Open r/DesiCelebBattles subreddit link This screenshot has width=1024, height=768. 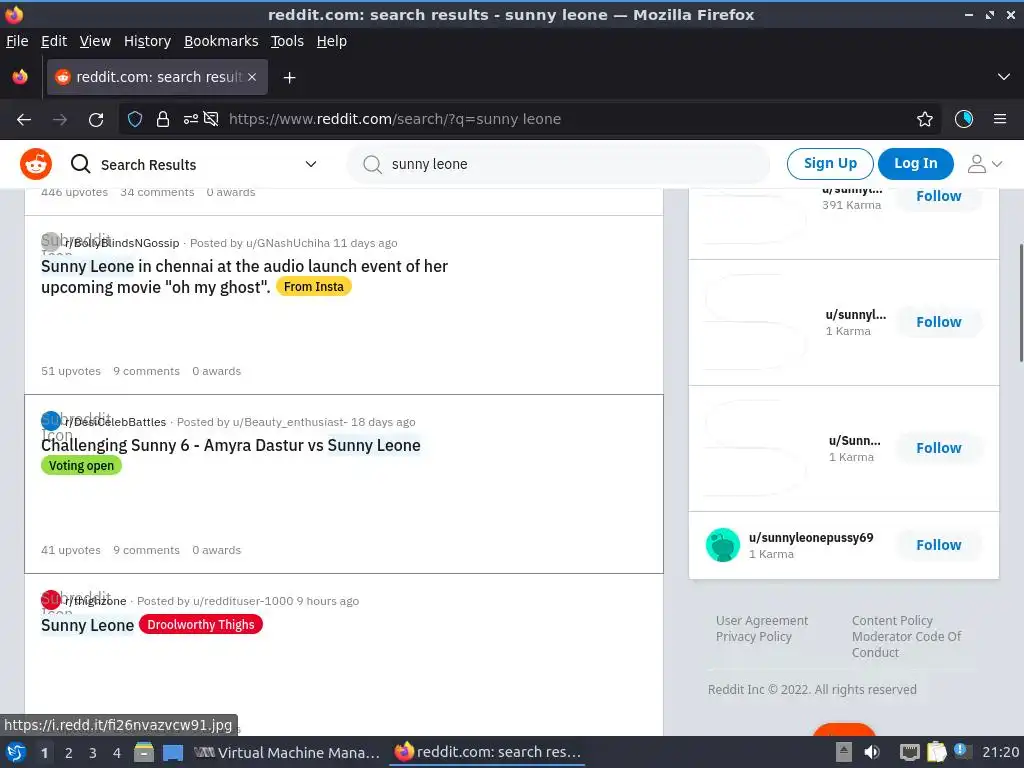pyautogui.click(x=116, y=422)
